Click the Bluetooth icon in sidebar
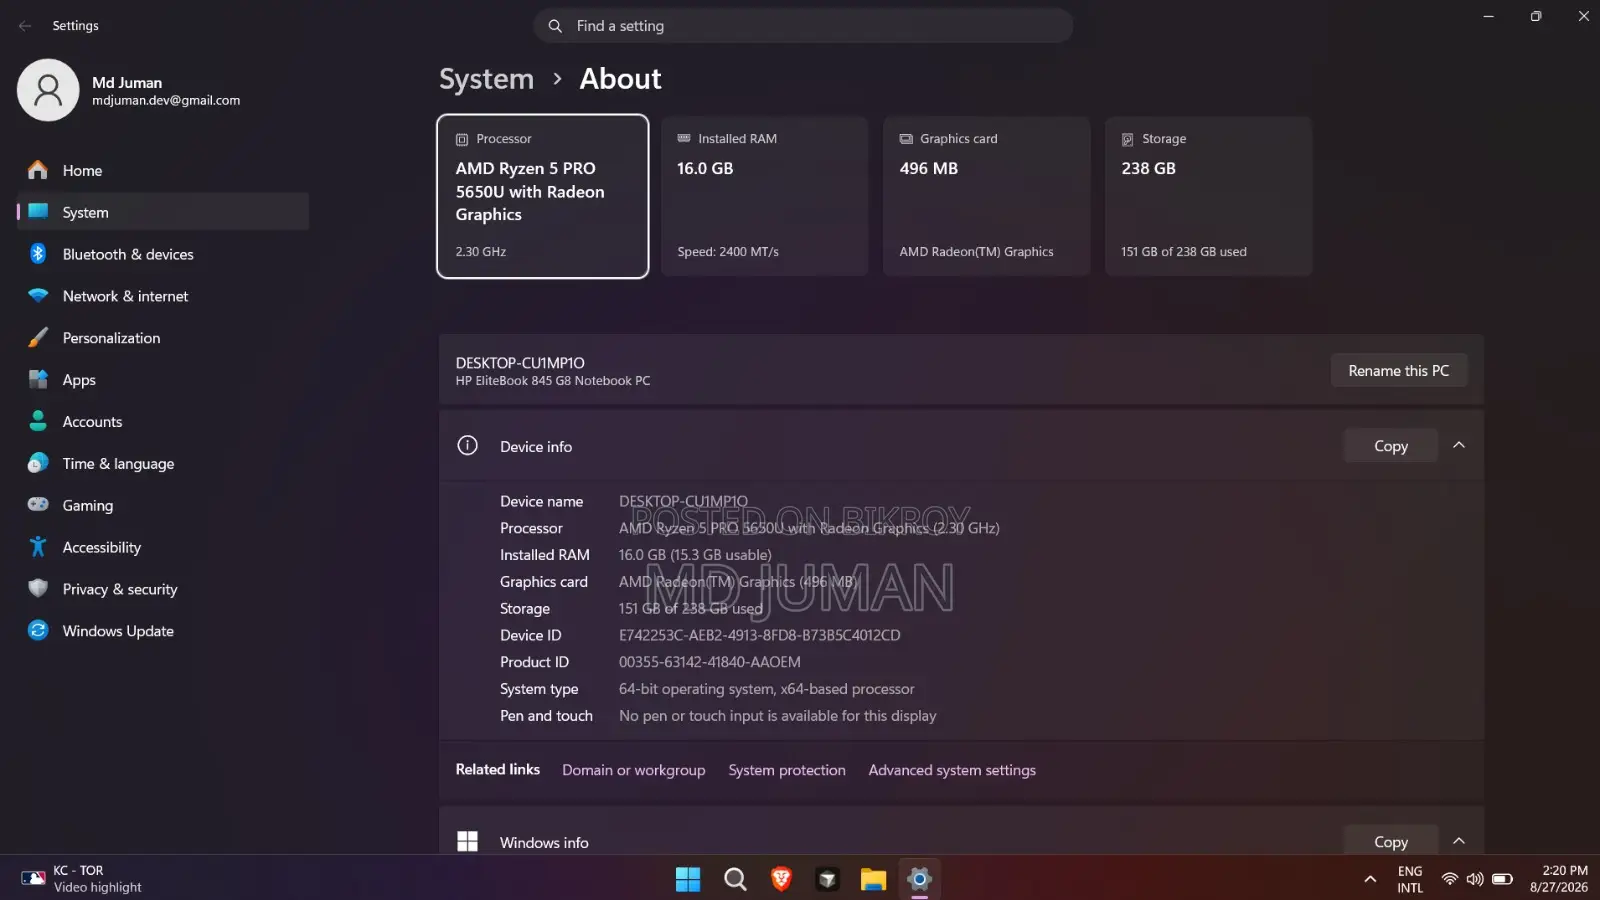This screenshot has height=900, width=1600. click(x=38, y=254)
